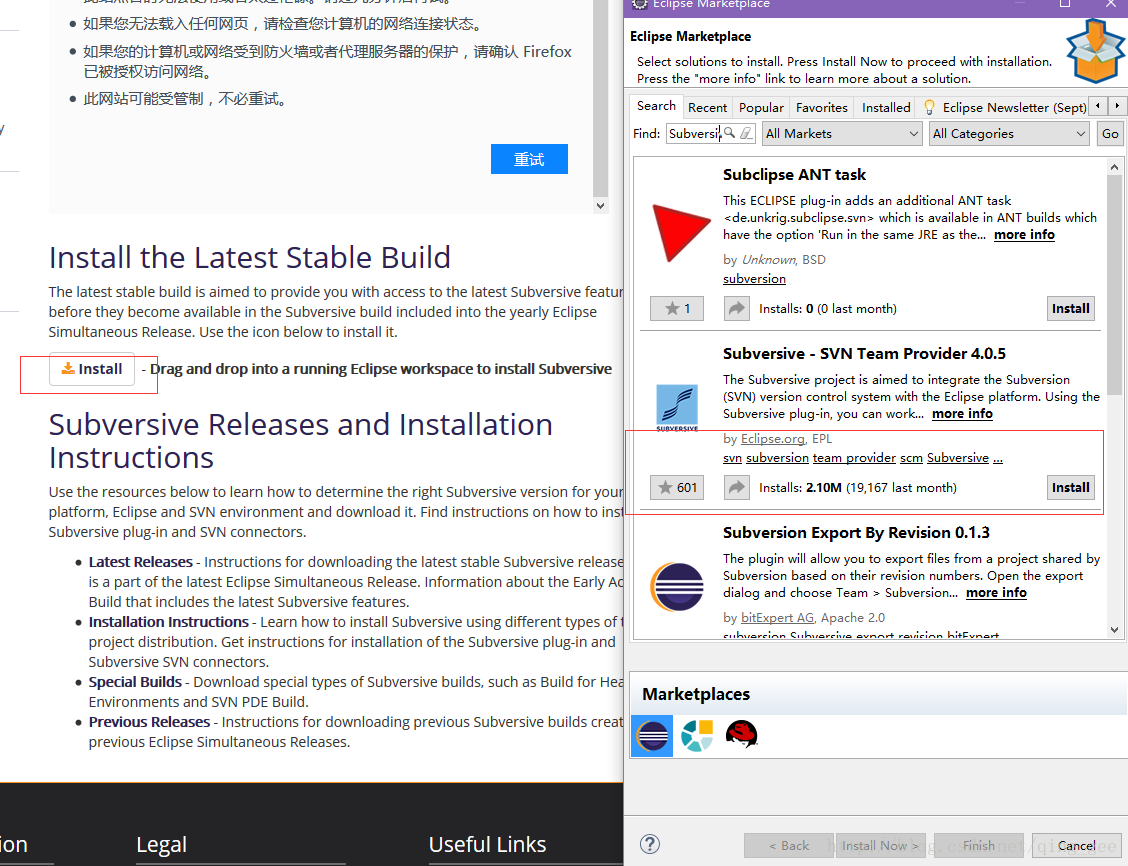1128x866 pixels.
Task: Open more info for Subversion Export By Revision
Action: pyautogui.click(x=996, y=593)
